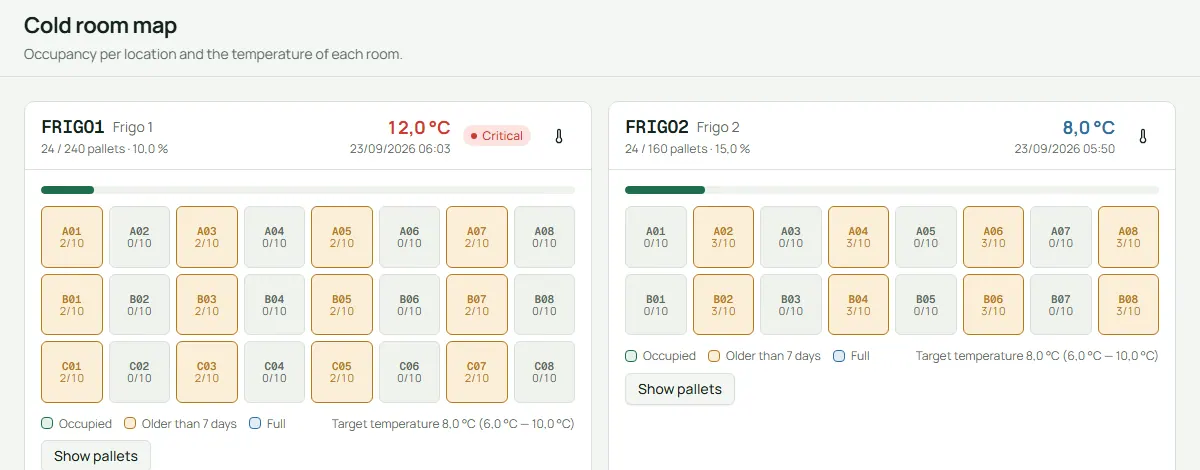The height and width of the screenshot is (470, 1200).
Task: Open FRIGO1 location A07
Action: point(477,237)
